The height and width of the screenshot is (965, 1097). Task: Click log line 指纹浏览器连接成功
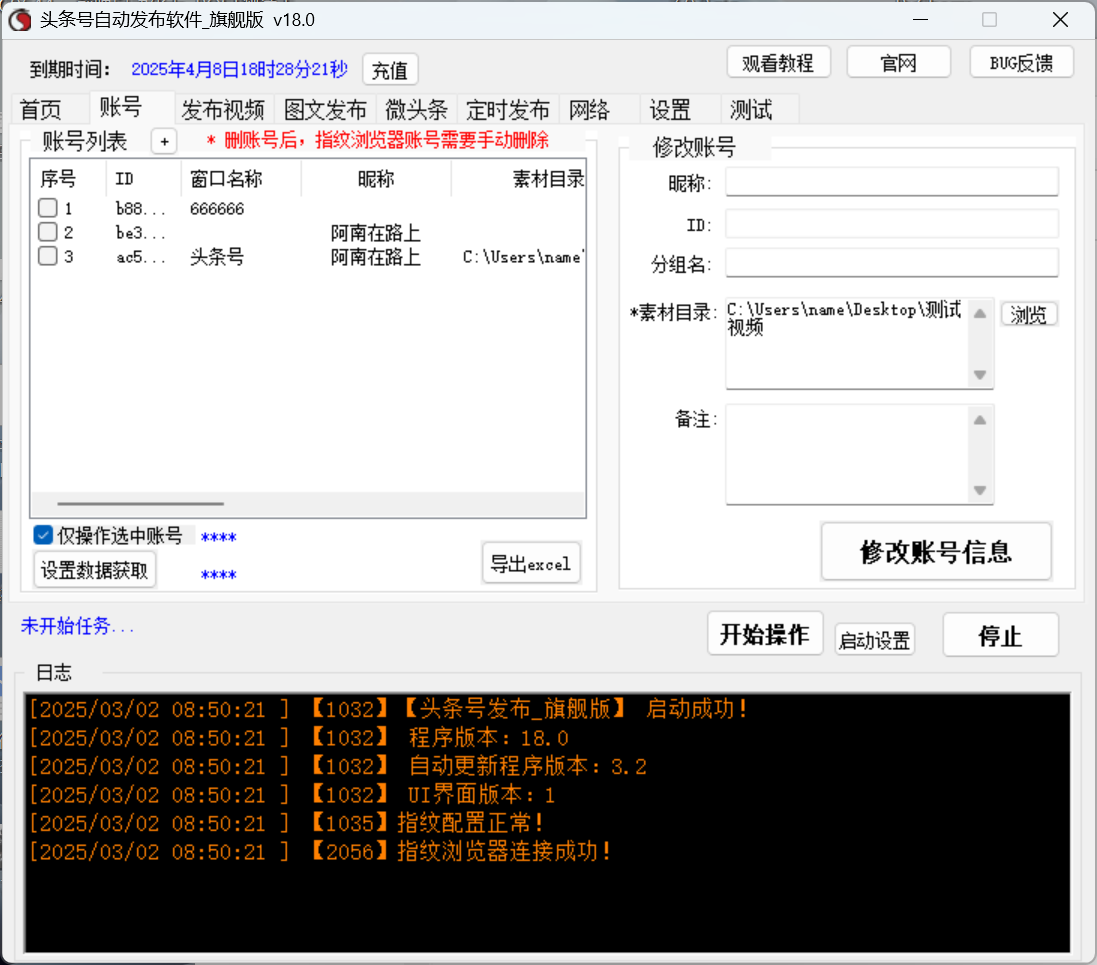pos(320,852)
